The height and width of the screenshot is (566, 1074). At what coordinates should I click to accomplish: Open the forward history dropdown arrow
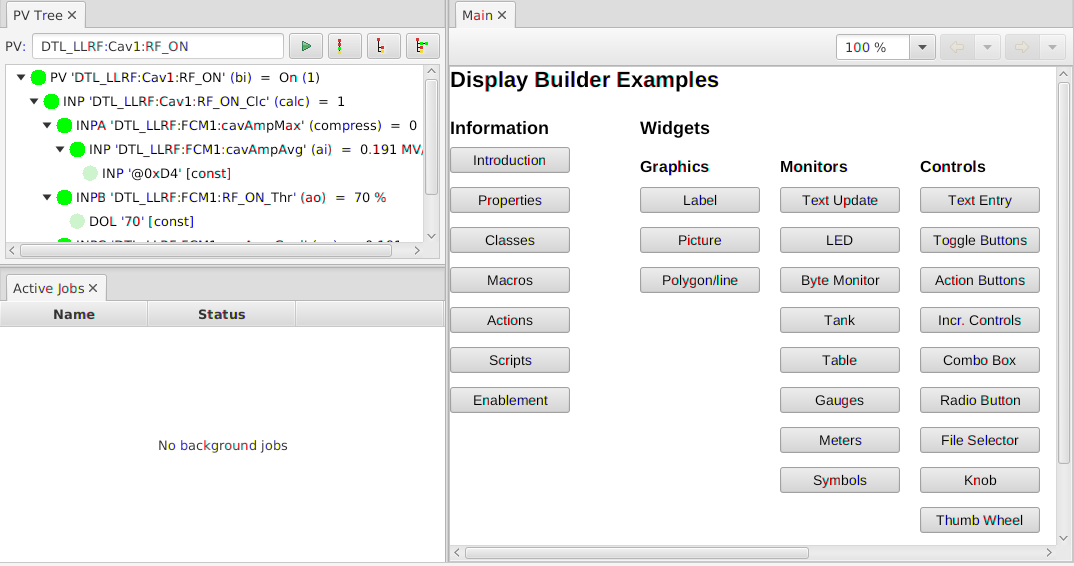[1051, 47]
